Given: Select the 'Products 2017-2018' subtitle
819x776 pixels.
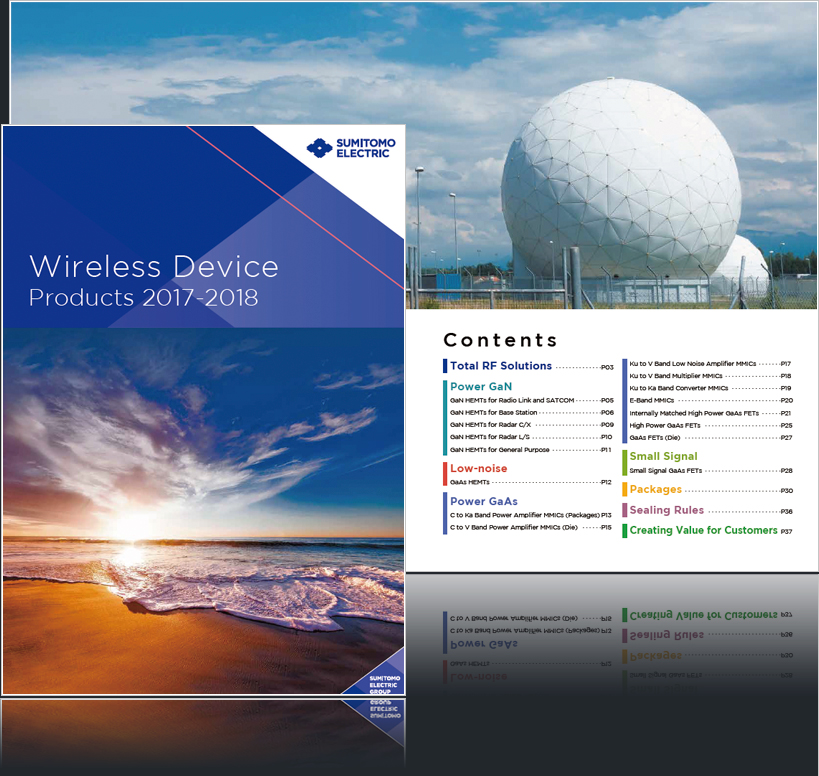Looking at the screenshot, I should coord(143,298).
